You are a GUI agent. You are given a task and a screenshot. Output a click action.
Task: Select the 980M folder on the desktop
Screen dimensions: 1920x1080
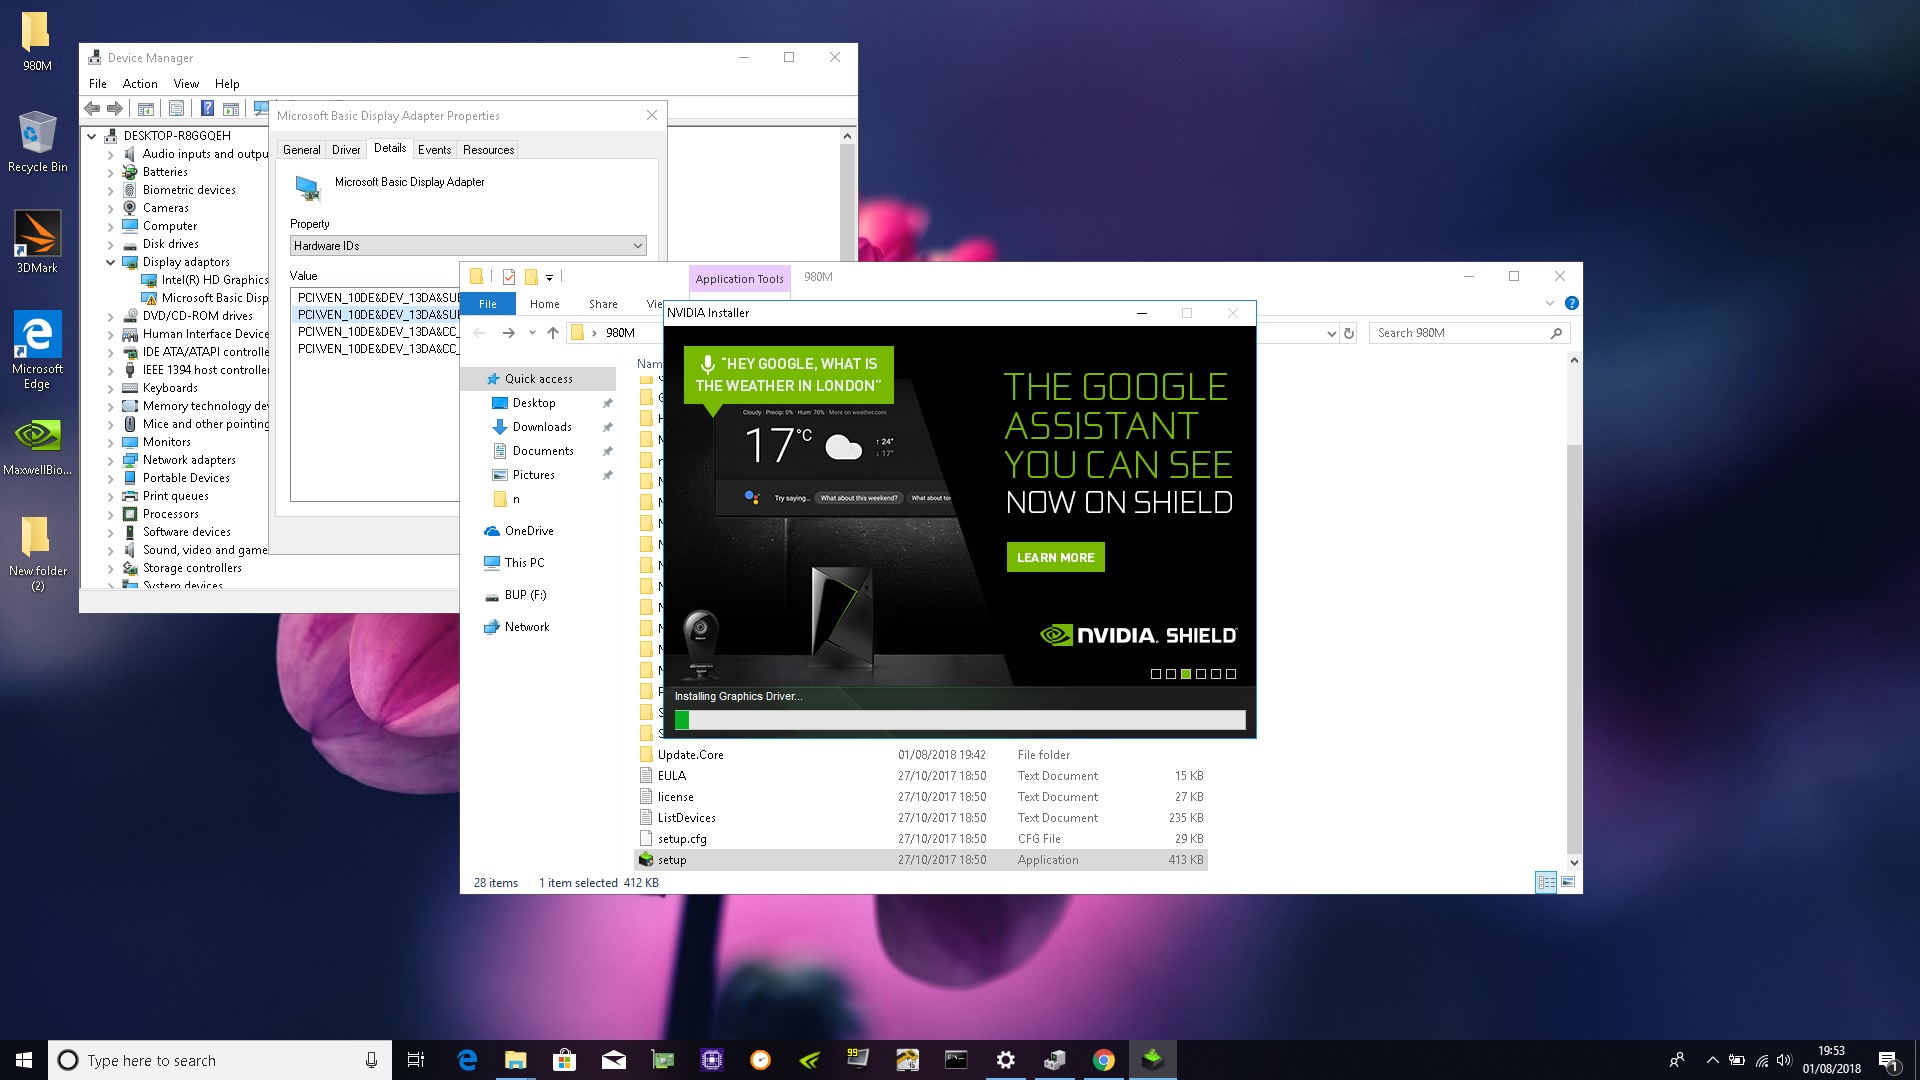tap(37, 40)
